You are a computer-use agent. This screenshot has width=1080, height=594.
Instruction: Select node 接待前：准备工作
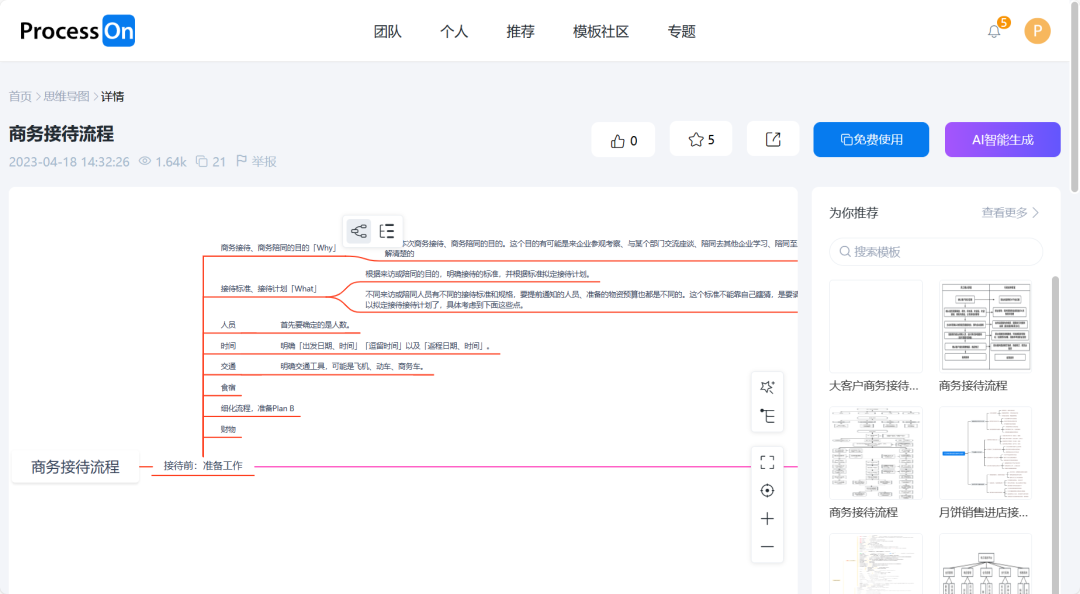[x=203, y=466]
